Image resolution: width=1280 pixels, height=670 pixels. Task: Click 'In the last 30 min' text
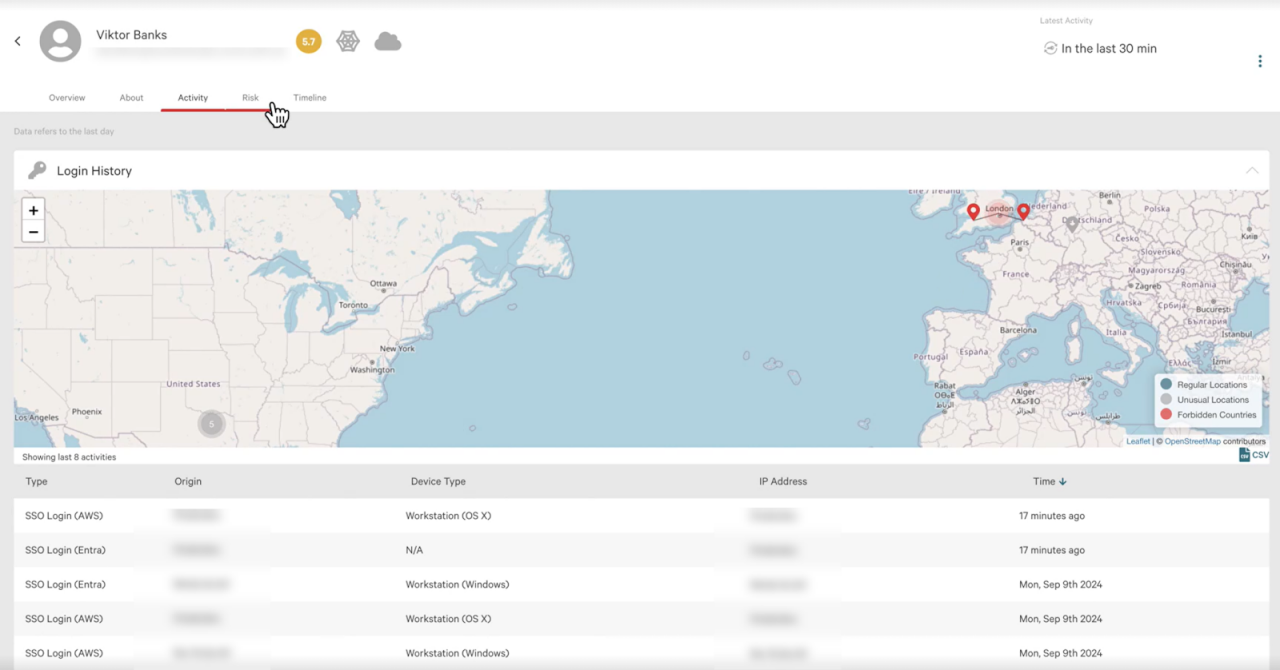[1109, 48]
